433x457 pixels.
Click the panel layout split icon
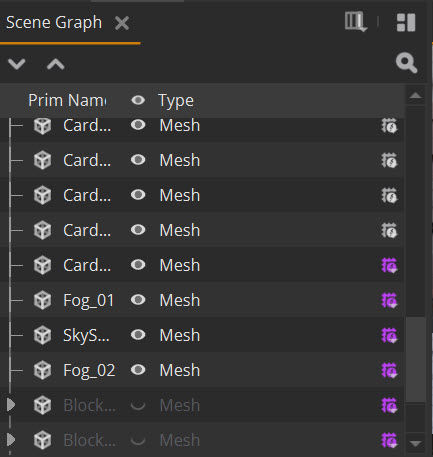(x=406, y=23)
